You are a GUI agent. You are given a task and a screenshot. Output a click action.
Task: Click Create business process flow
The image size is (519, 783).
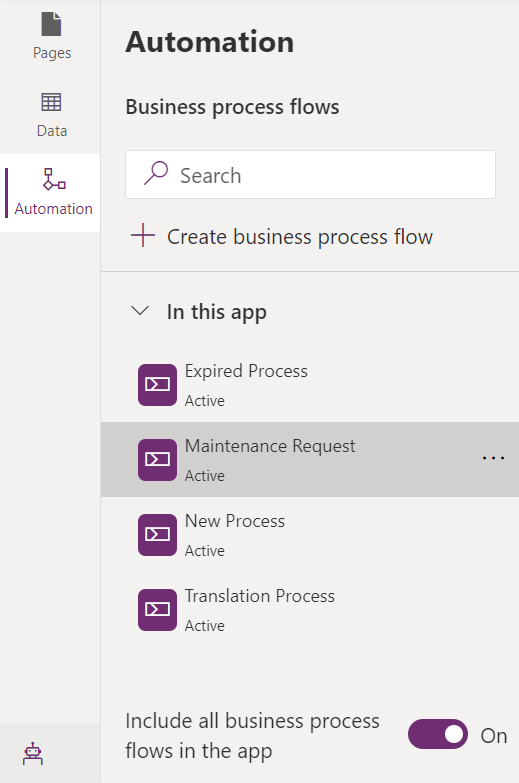pyautogui.click(x=300, y=237)
